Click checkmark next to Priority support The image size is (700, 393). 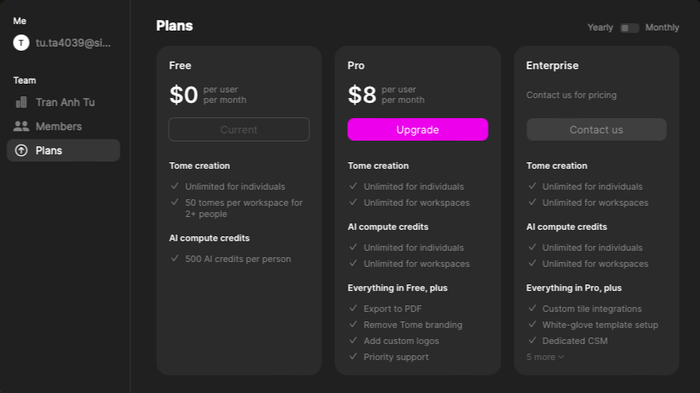(x=353, y=356)
